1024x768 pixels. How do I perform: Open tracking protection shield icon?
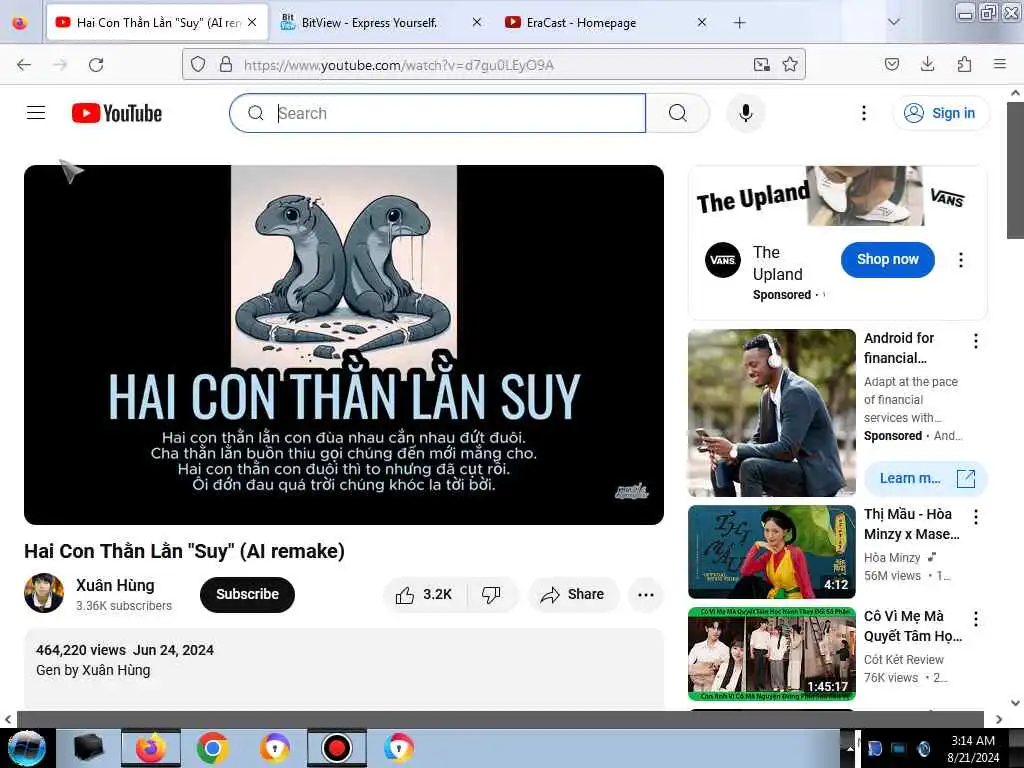[x=198, y=64]
